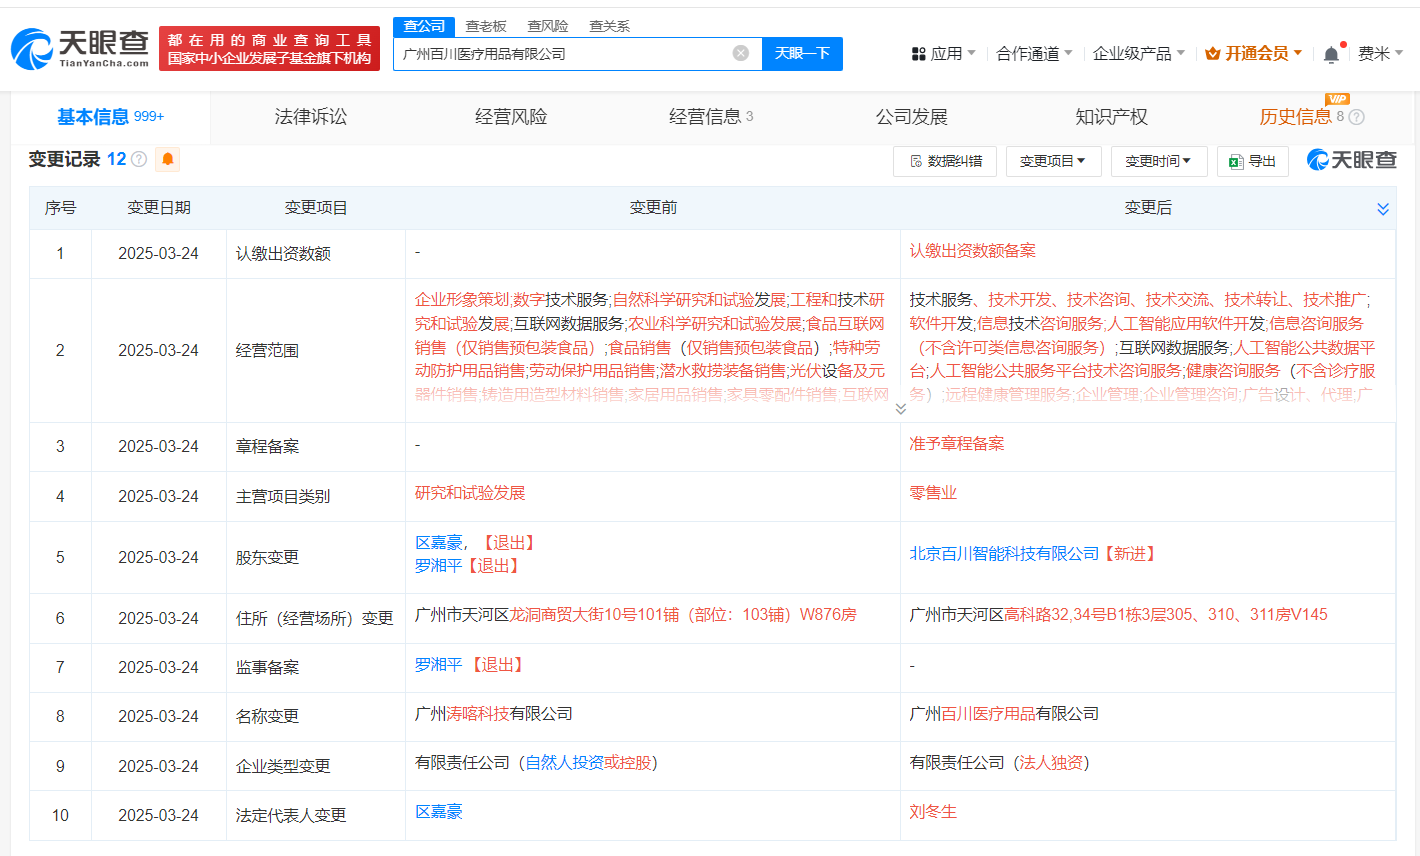Click the company name search field

tap(565, 54)
